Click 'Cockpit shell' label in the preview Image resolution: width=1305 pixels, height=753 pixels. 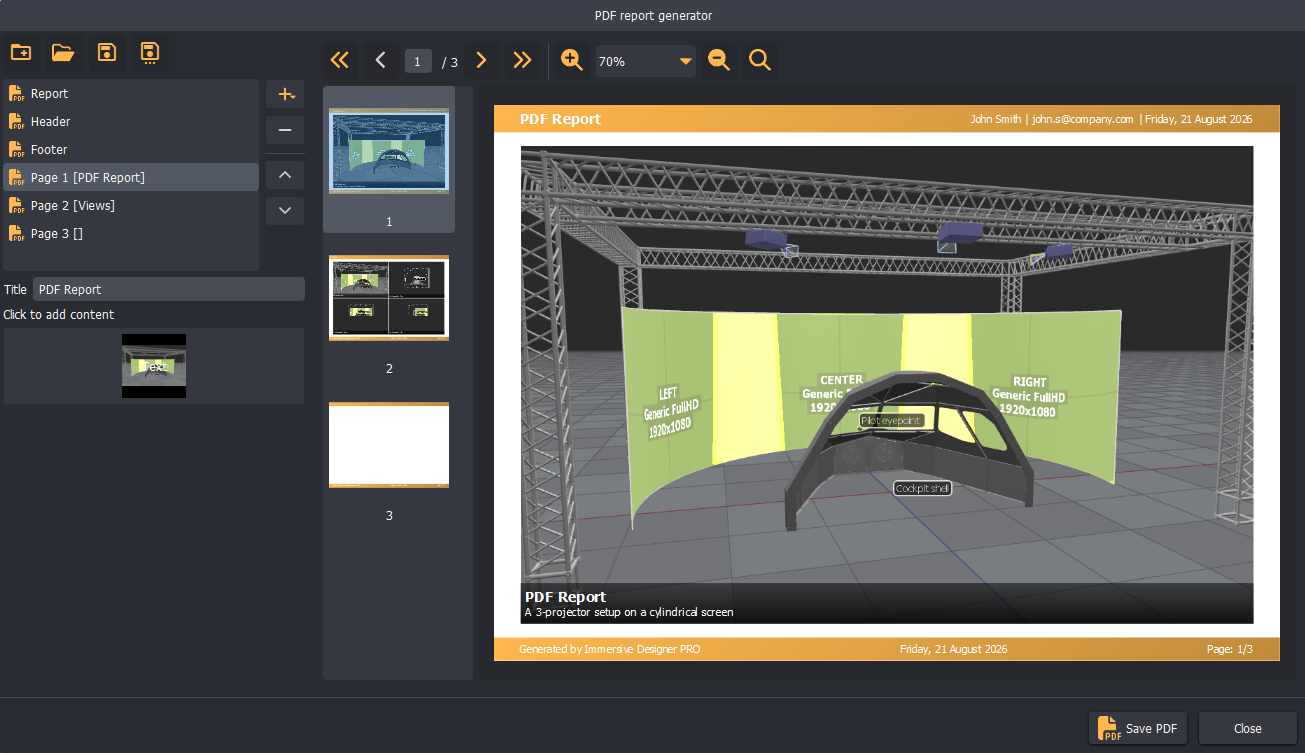922,488
